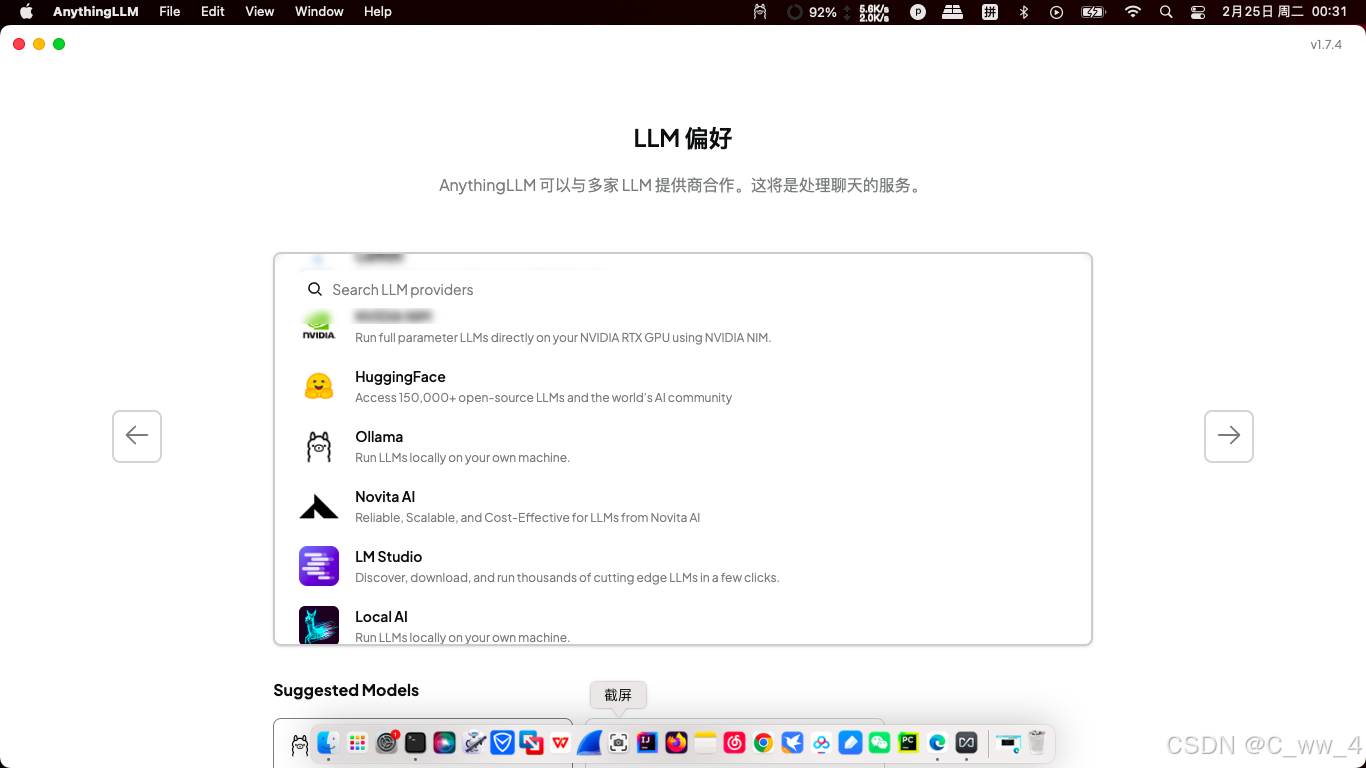Open WPS Office in the Dock

561,743
